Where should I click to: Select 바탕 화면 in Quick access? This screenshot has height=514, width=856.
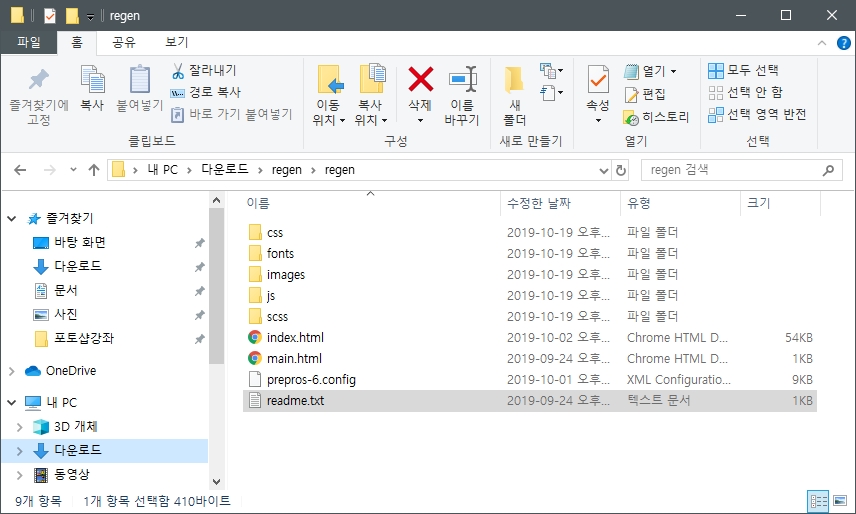point(80,243)
